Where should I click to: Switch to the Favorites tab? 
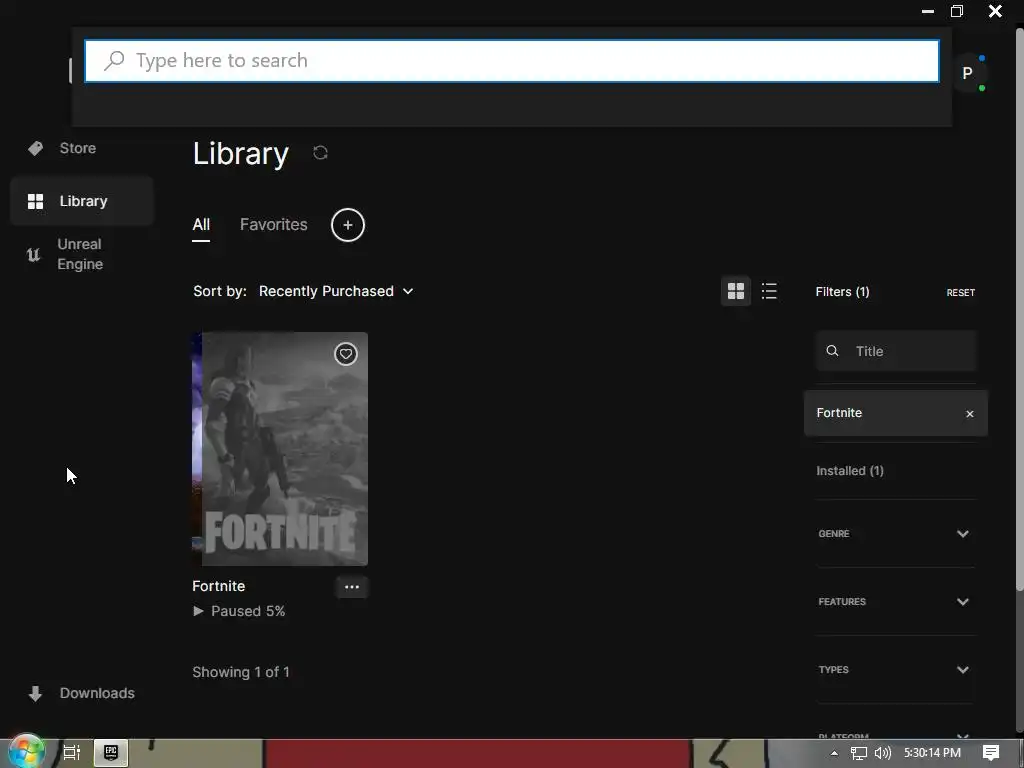tap(274, 225)
